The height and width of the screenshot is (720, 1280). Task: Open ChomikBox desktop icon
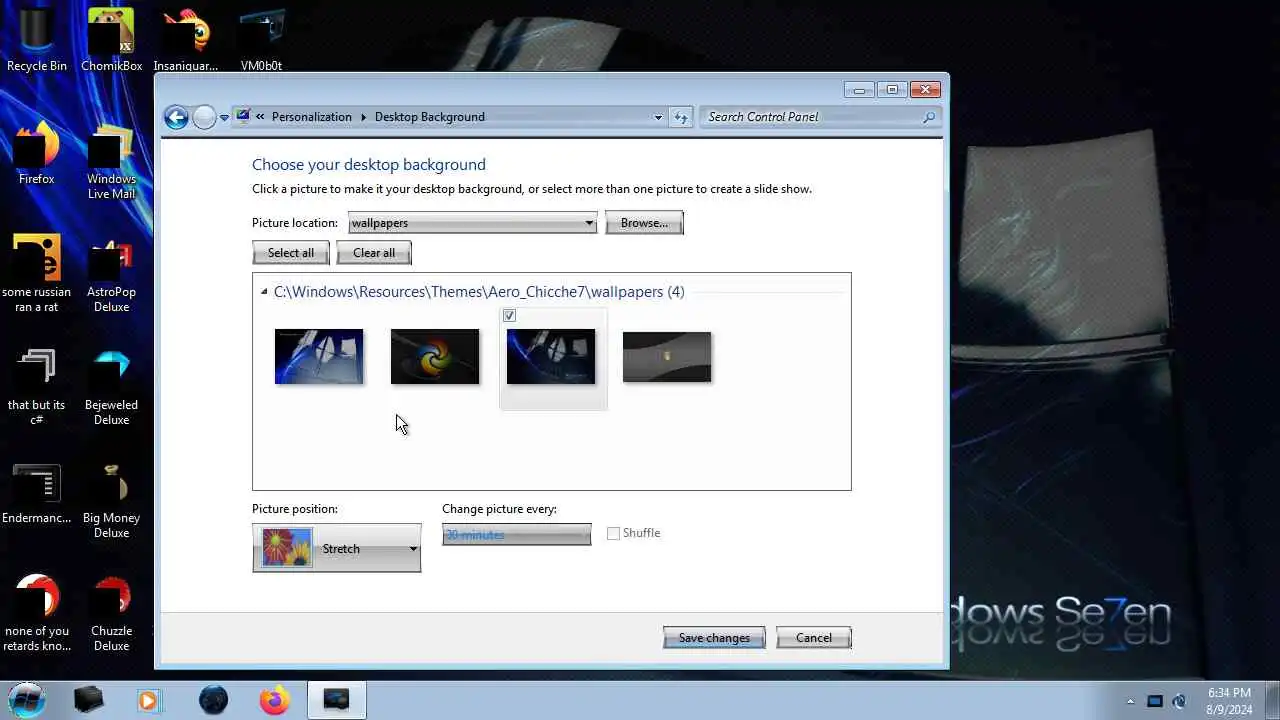(111, 42)
